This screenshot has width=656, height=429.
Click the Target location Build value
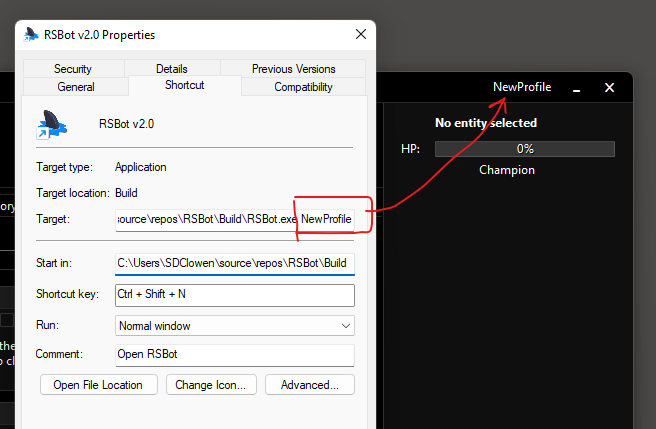click(x=126, y=193)
